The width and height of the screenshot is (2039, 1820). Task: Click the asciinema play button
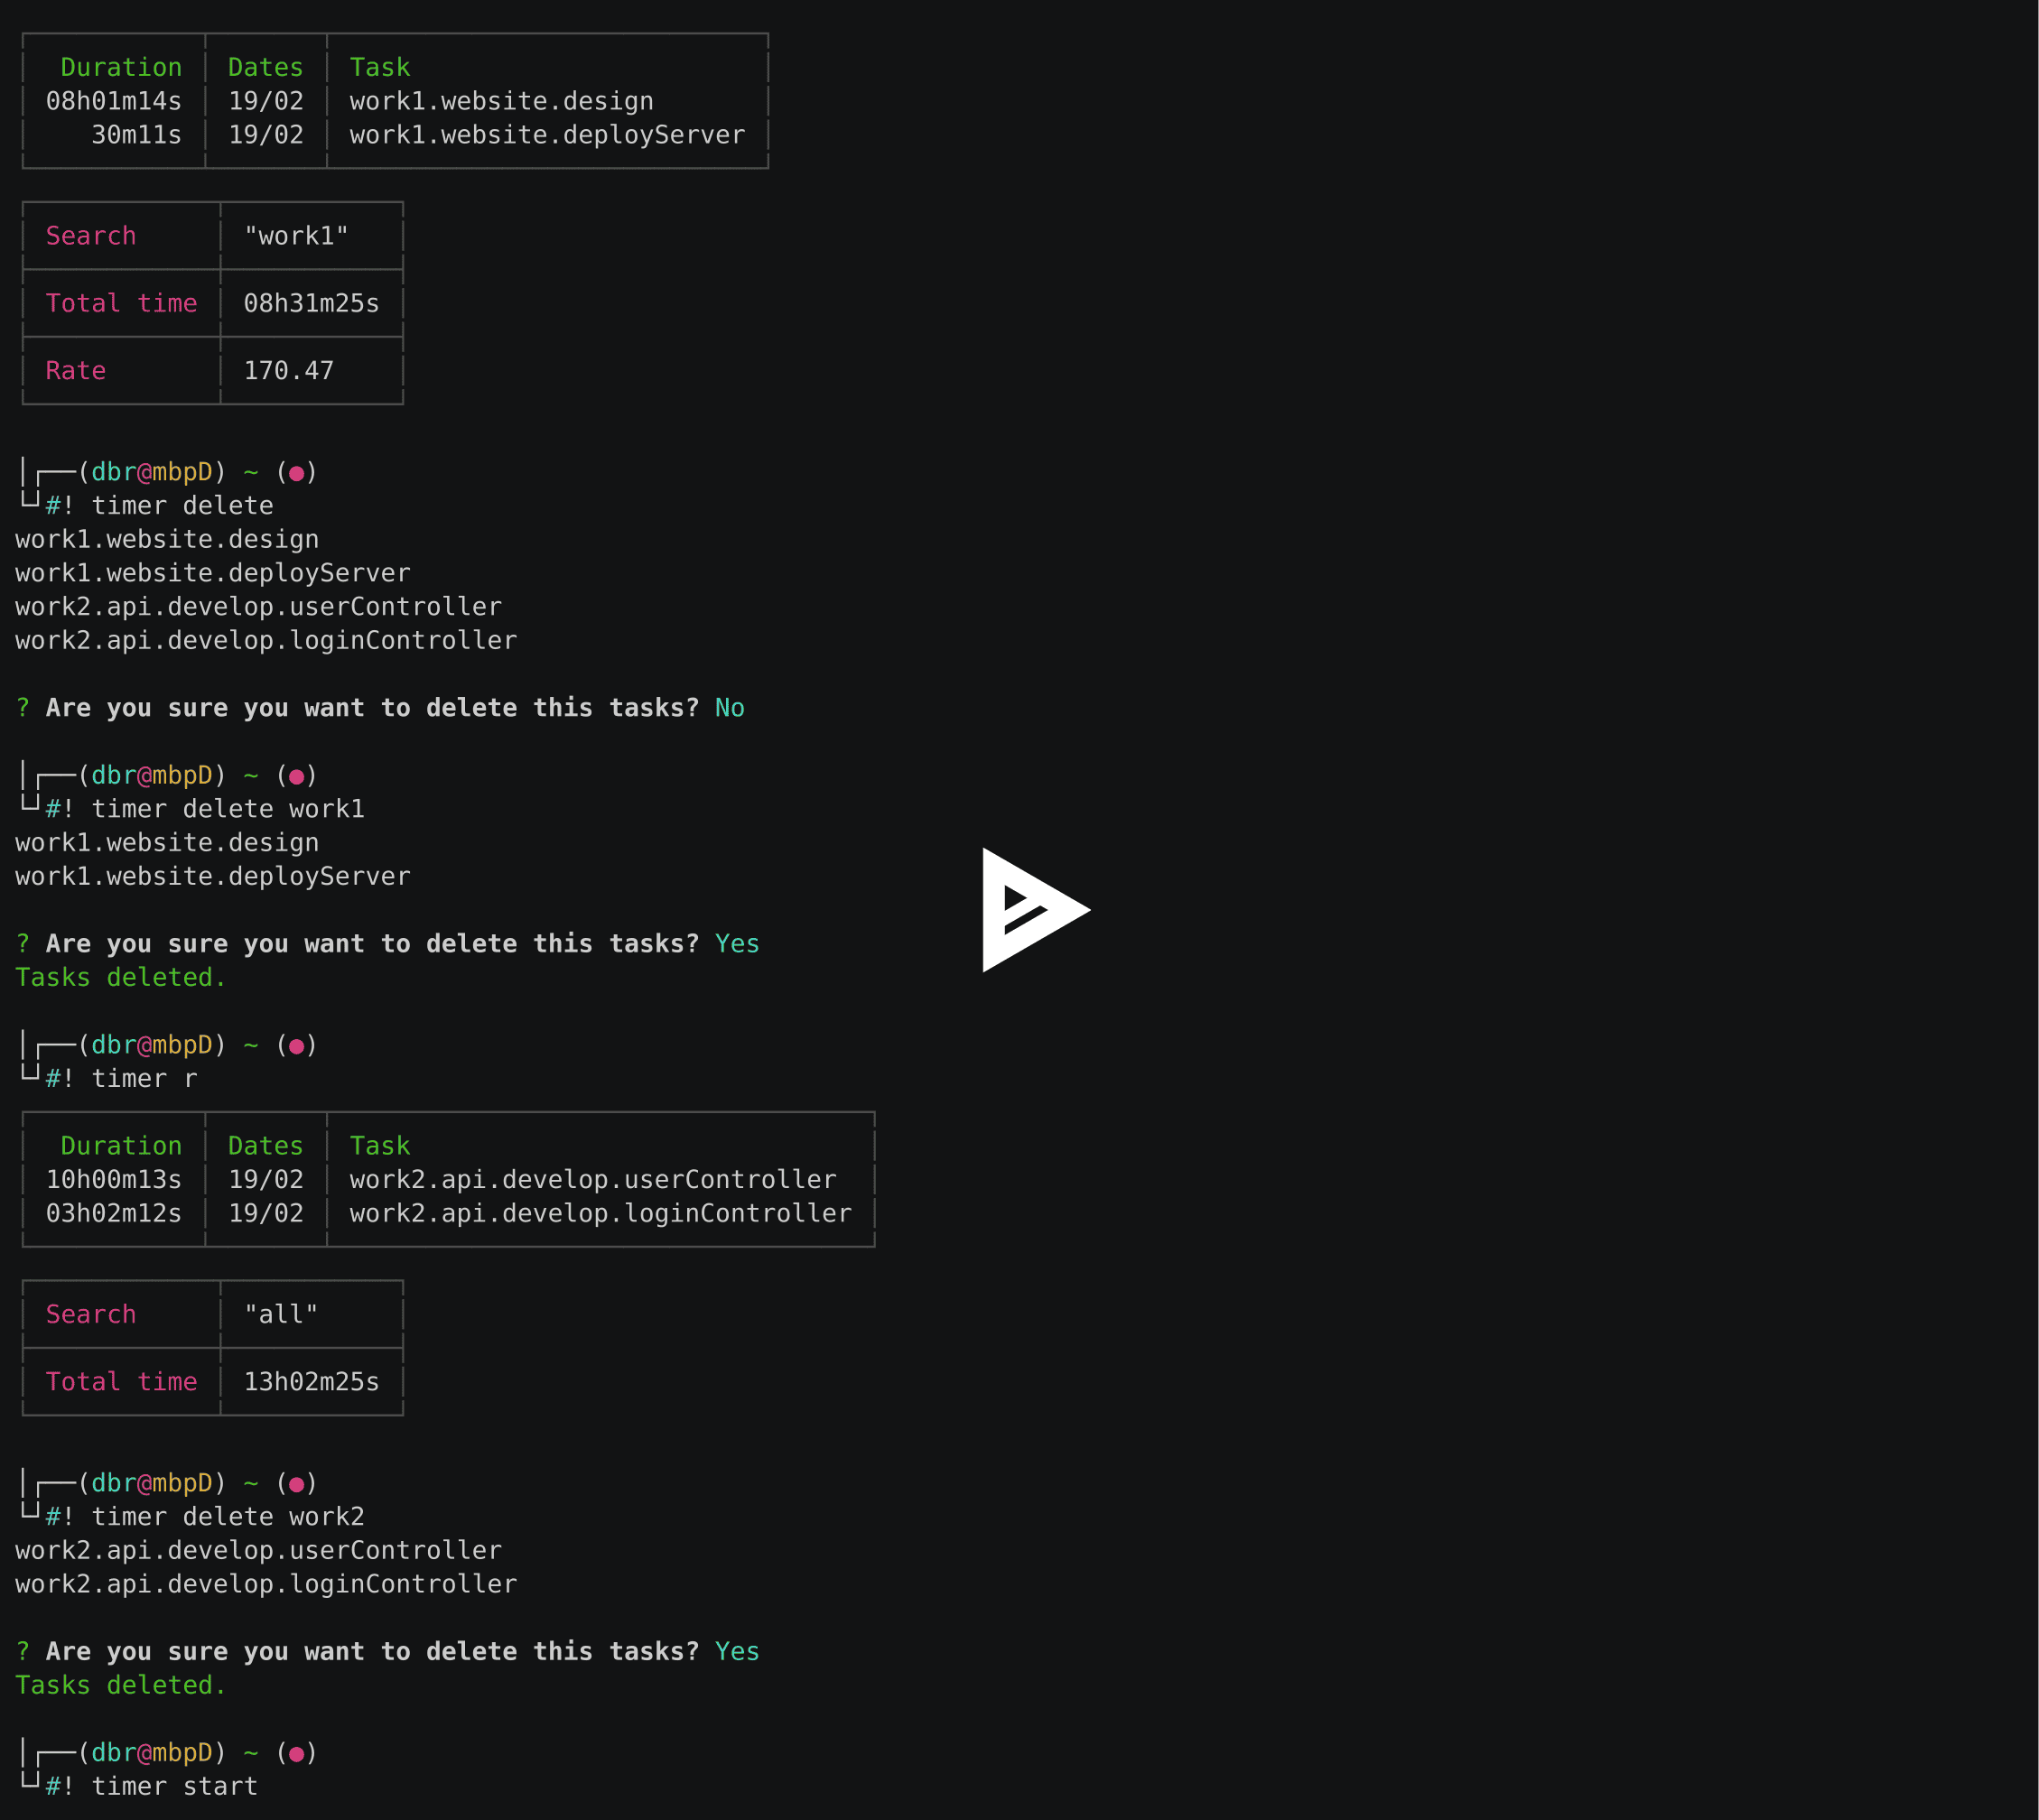[x=1034, y=910]
